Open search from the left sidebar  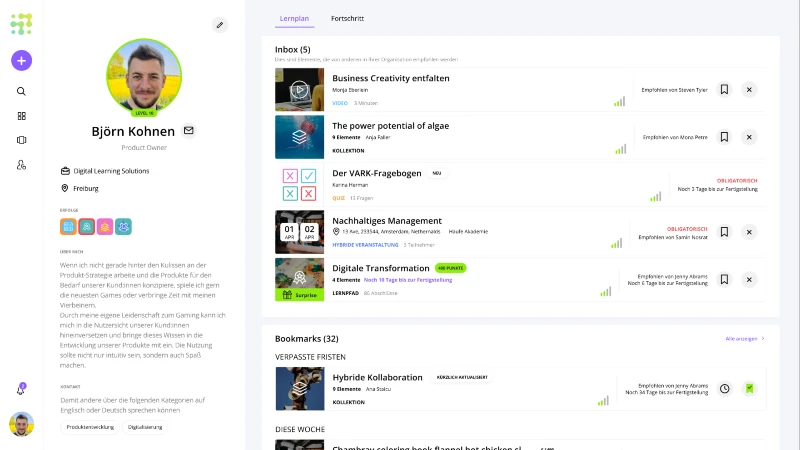coord(21,91)
